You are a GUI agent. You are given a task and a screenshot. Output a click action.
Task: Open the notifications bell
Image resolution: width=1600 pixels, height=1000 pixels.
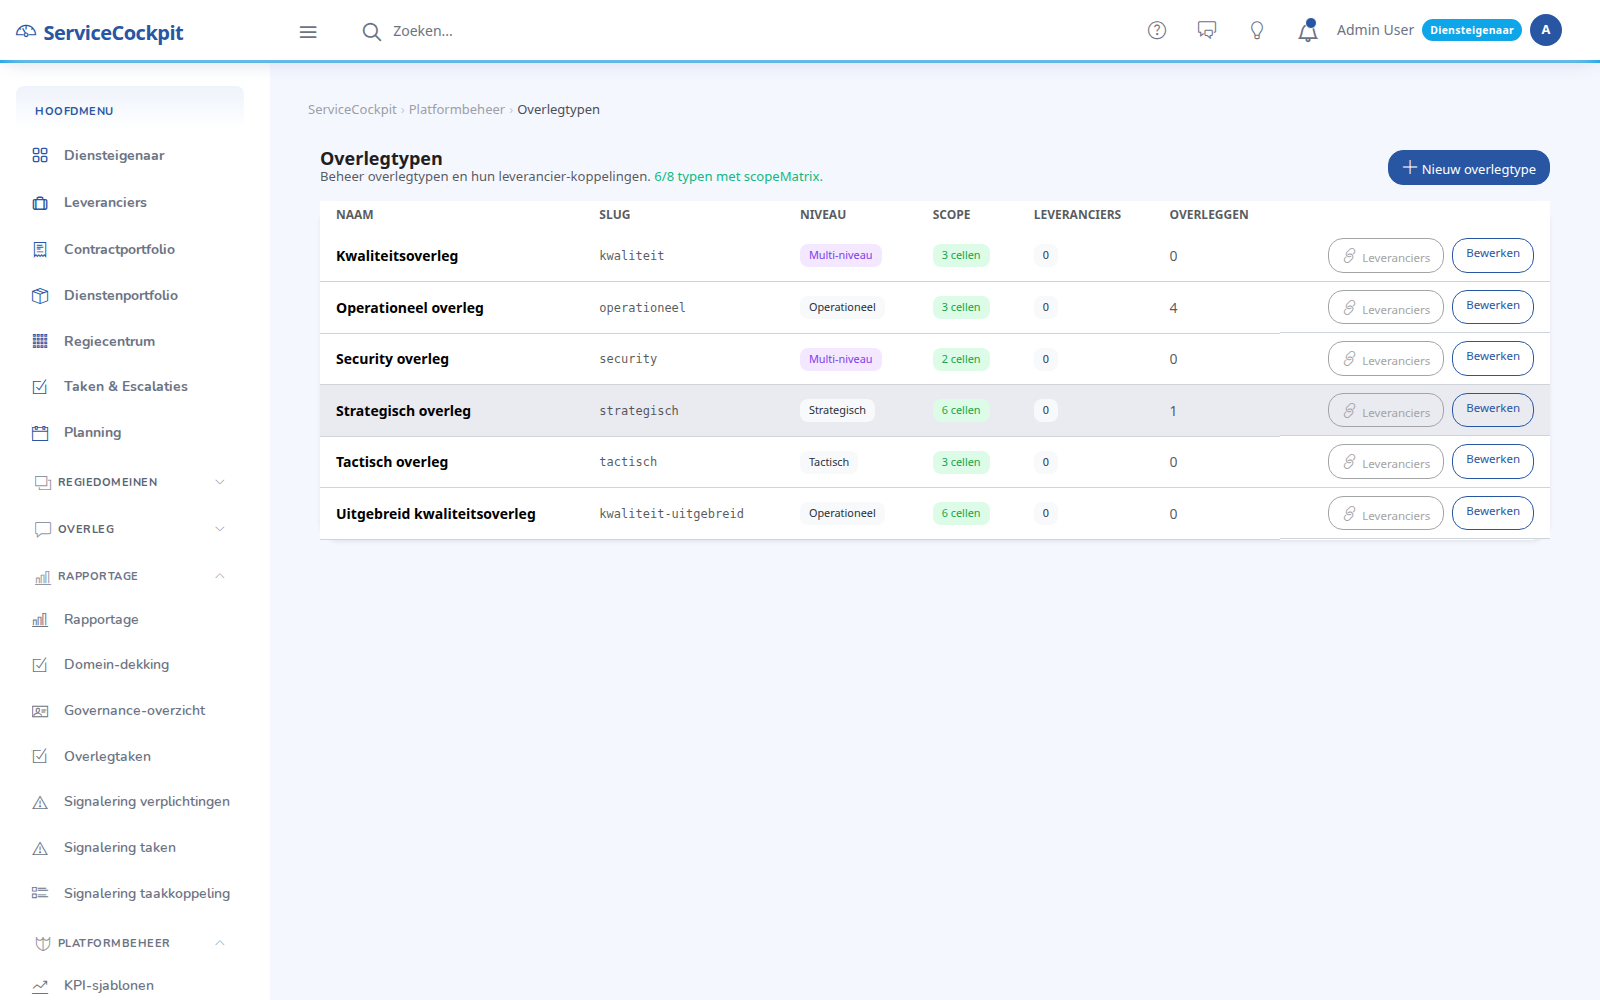tap(1308, 31)
